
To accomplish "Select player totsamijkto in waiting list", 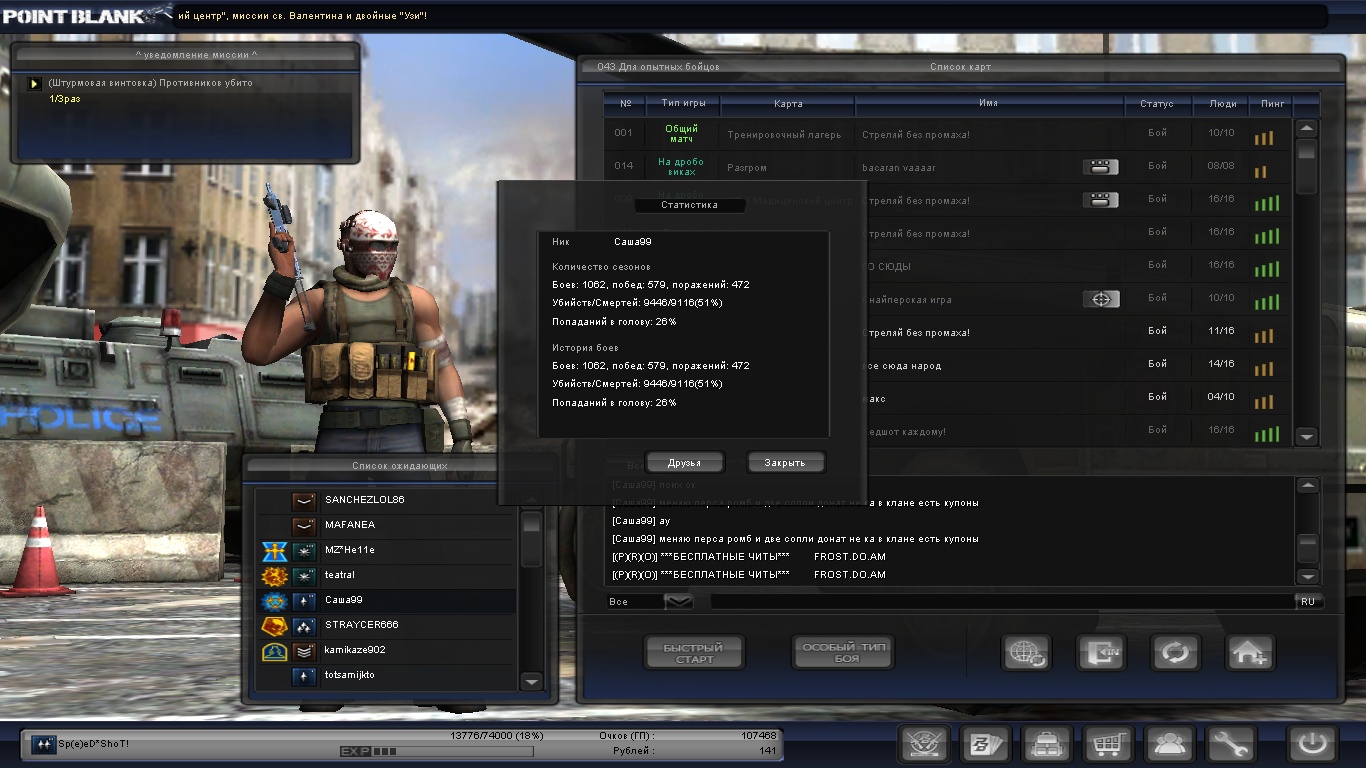I will [x=387, y=677].
